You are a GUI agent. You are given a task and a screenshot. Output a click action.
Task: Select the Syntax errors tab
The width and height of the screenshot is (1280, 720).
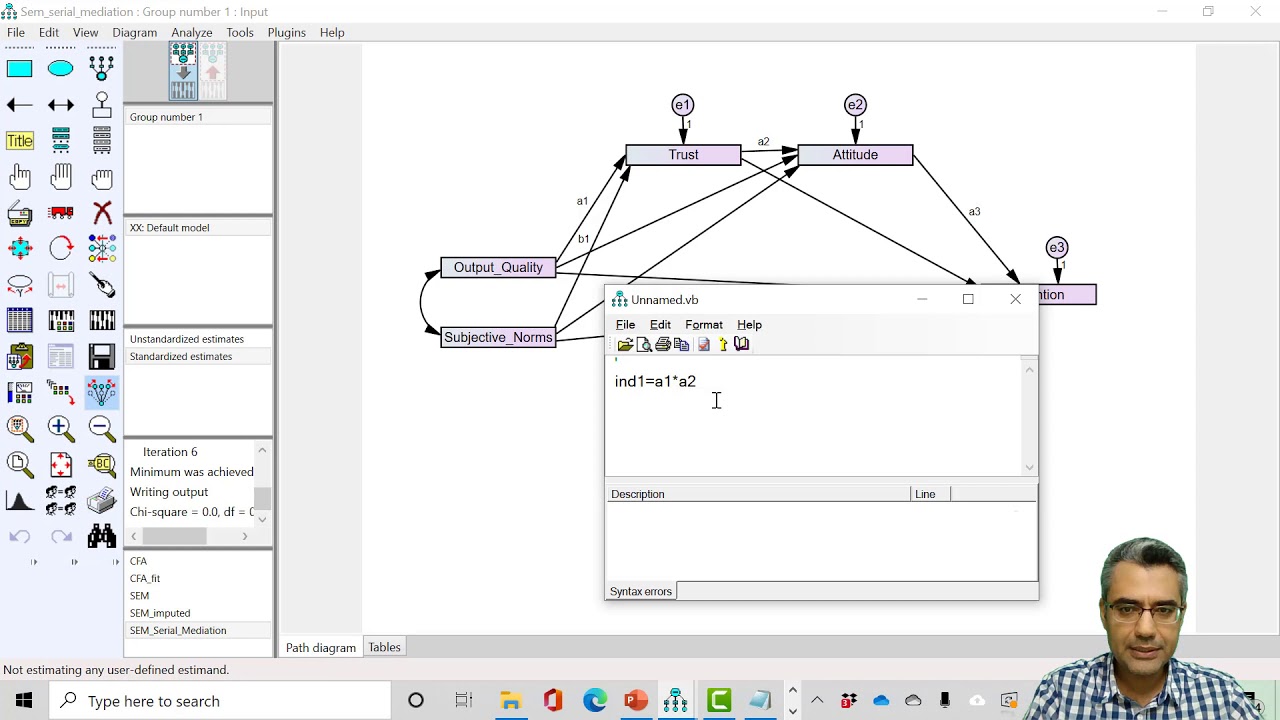point(641,591)
